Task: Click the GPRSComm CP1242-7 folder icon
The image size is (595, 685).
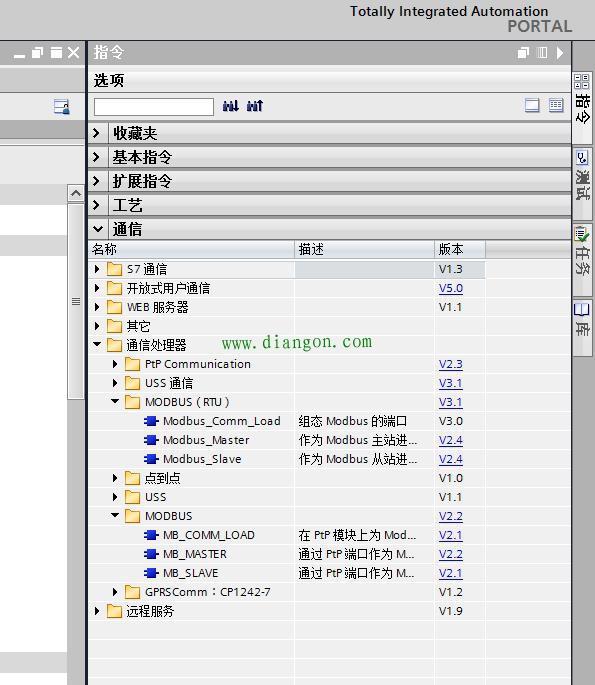Action: click(132, 592)
